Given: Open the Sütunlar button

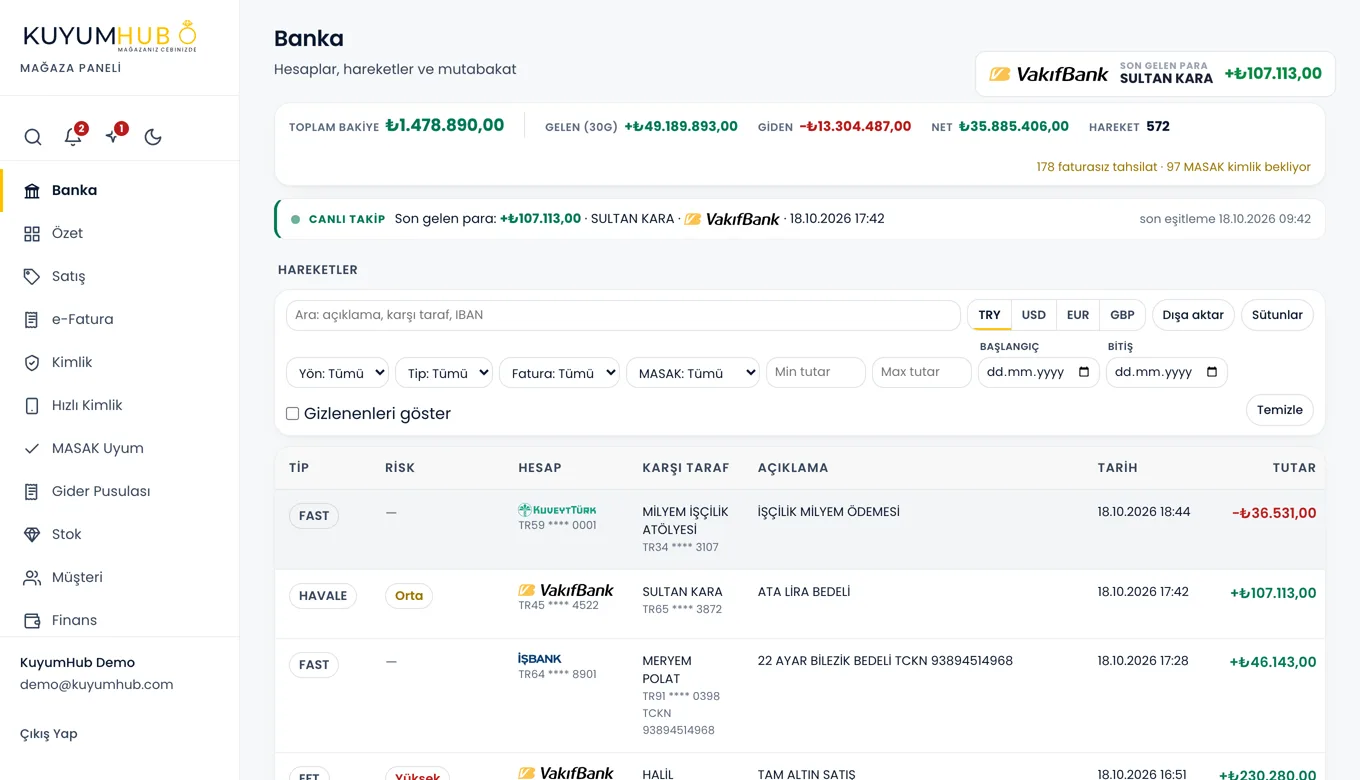Looking at the screenshot, I should pos(1277,315).
